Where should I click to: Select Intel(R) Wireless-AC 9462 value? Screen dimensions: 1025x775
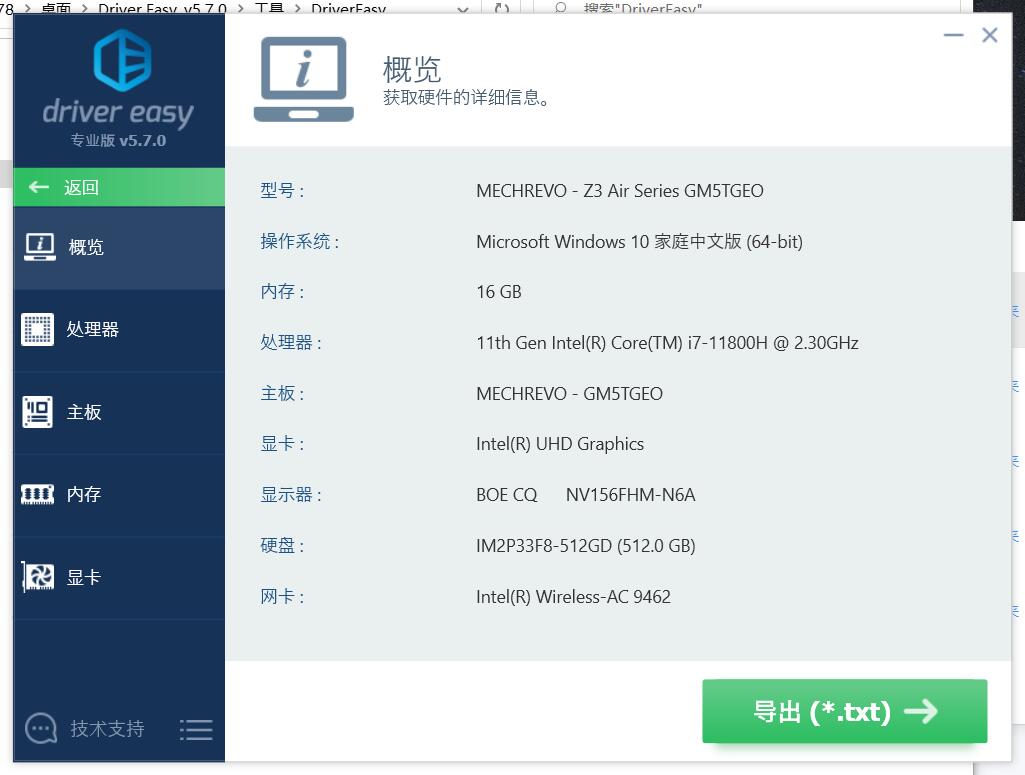click(573, 597)
